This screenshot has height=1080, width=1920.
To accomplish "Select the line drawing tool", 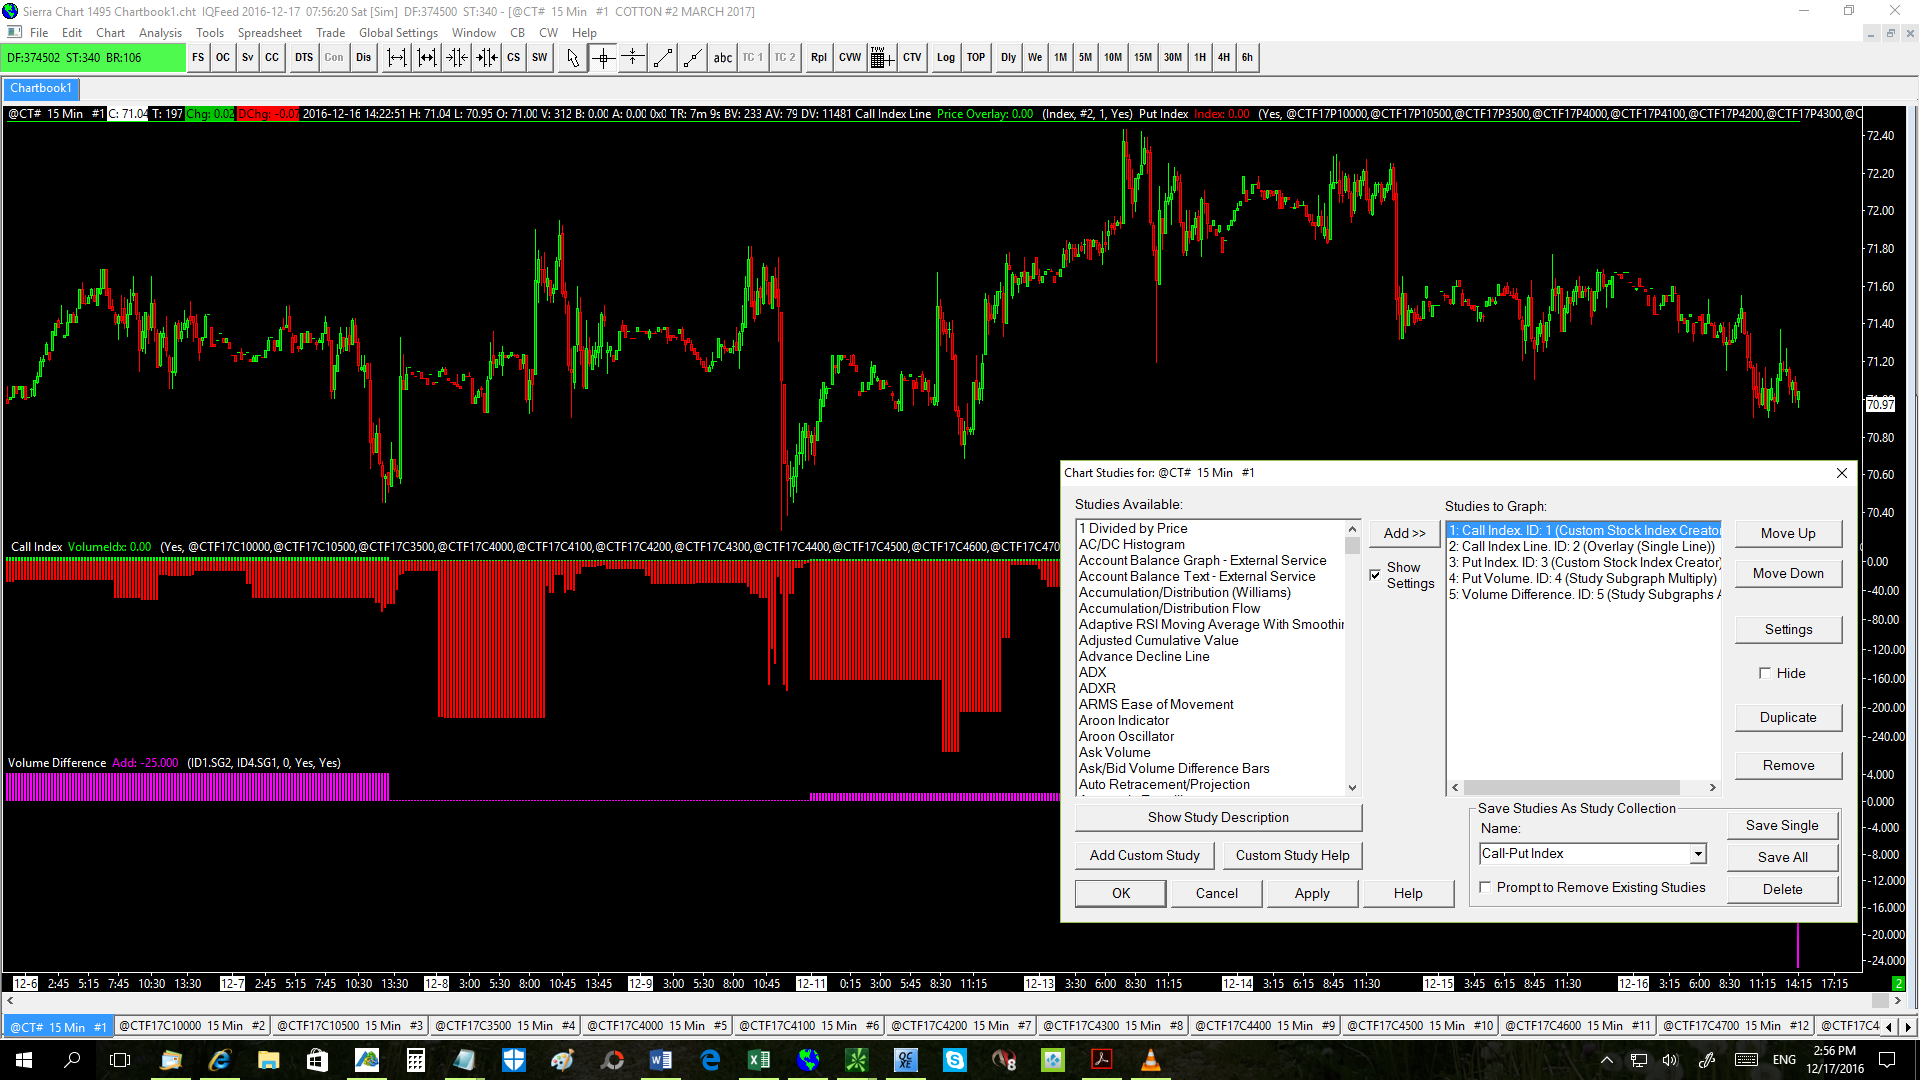I will 663,58.
